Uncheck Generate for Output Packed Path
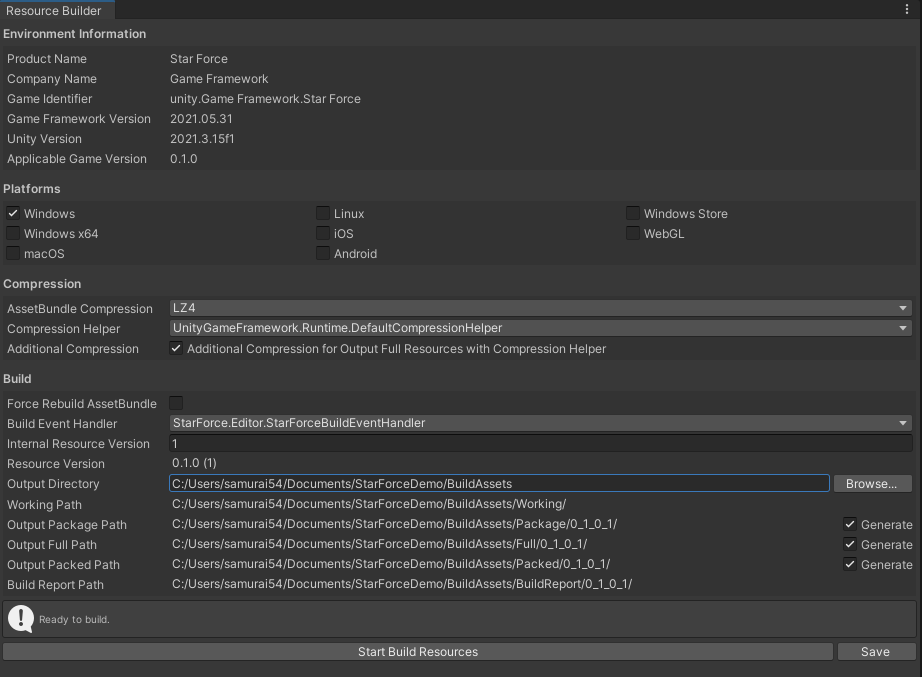Image resolution: width=922 pixels, height=677 pixels. point(850,564)
